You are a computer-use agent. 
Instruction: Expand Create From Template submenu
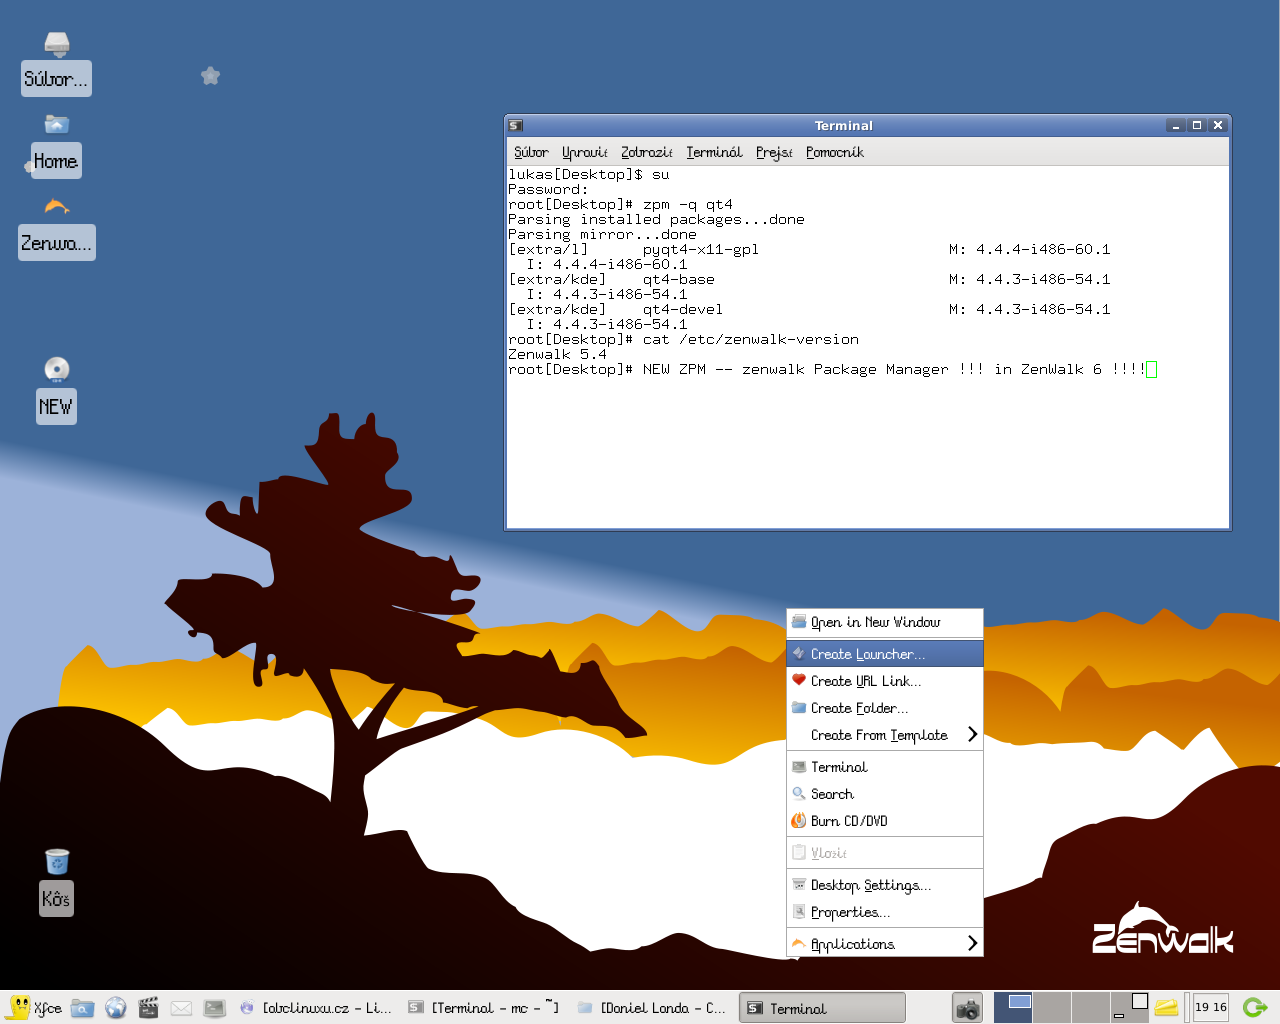(x=885, y=735)
